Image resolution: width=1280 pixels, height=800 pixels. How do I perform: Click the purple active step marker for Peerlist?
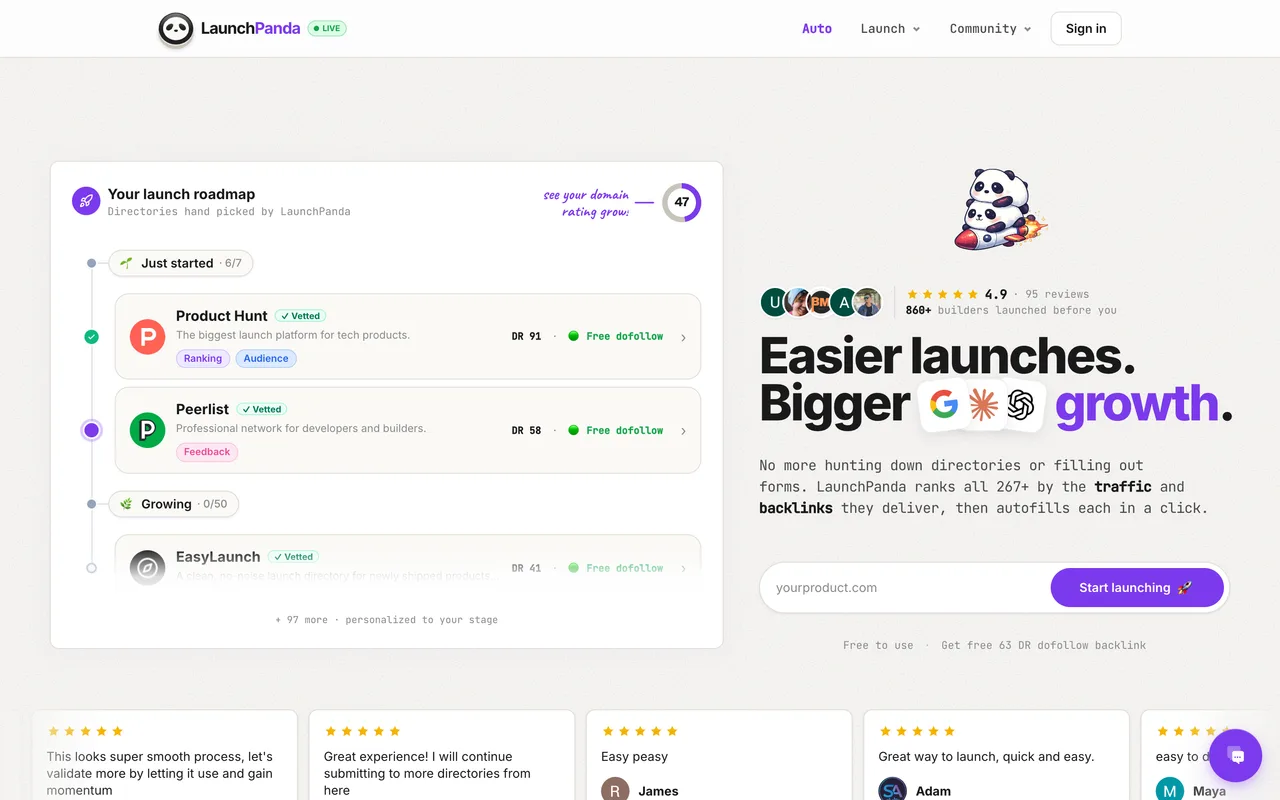(x=92, y=430)
